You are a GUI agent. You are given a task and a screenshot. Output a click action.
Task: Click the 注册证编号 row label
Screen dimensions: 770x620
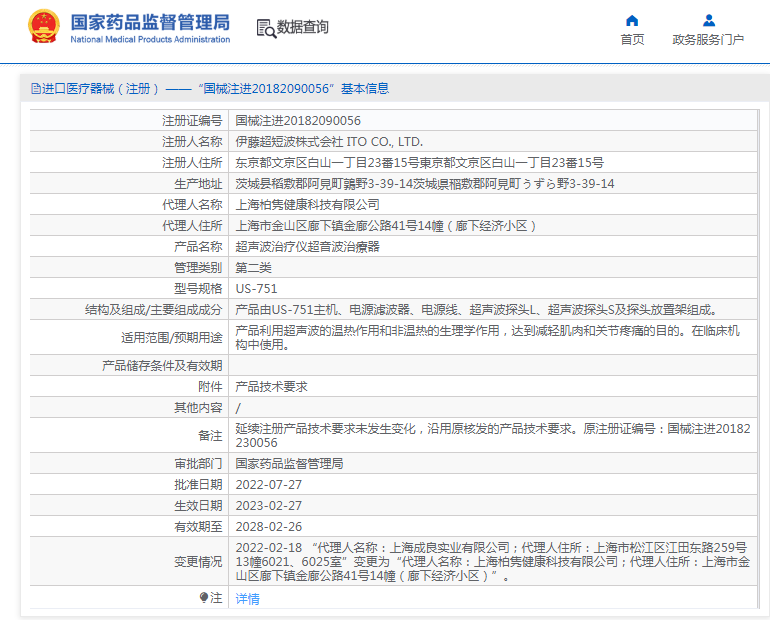(x=192, y=121)
